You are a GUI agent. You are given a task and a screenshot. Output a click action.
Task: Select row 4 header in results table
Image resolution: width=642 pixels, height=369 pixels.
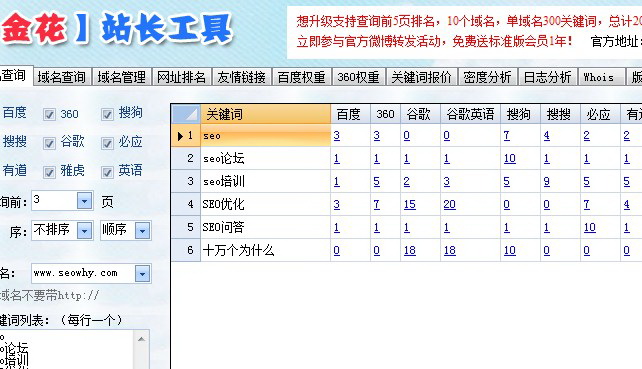186,204
